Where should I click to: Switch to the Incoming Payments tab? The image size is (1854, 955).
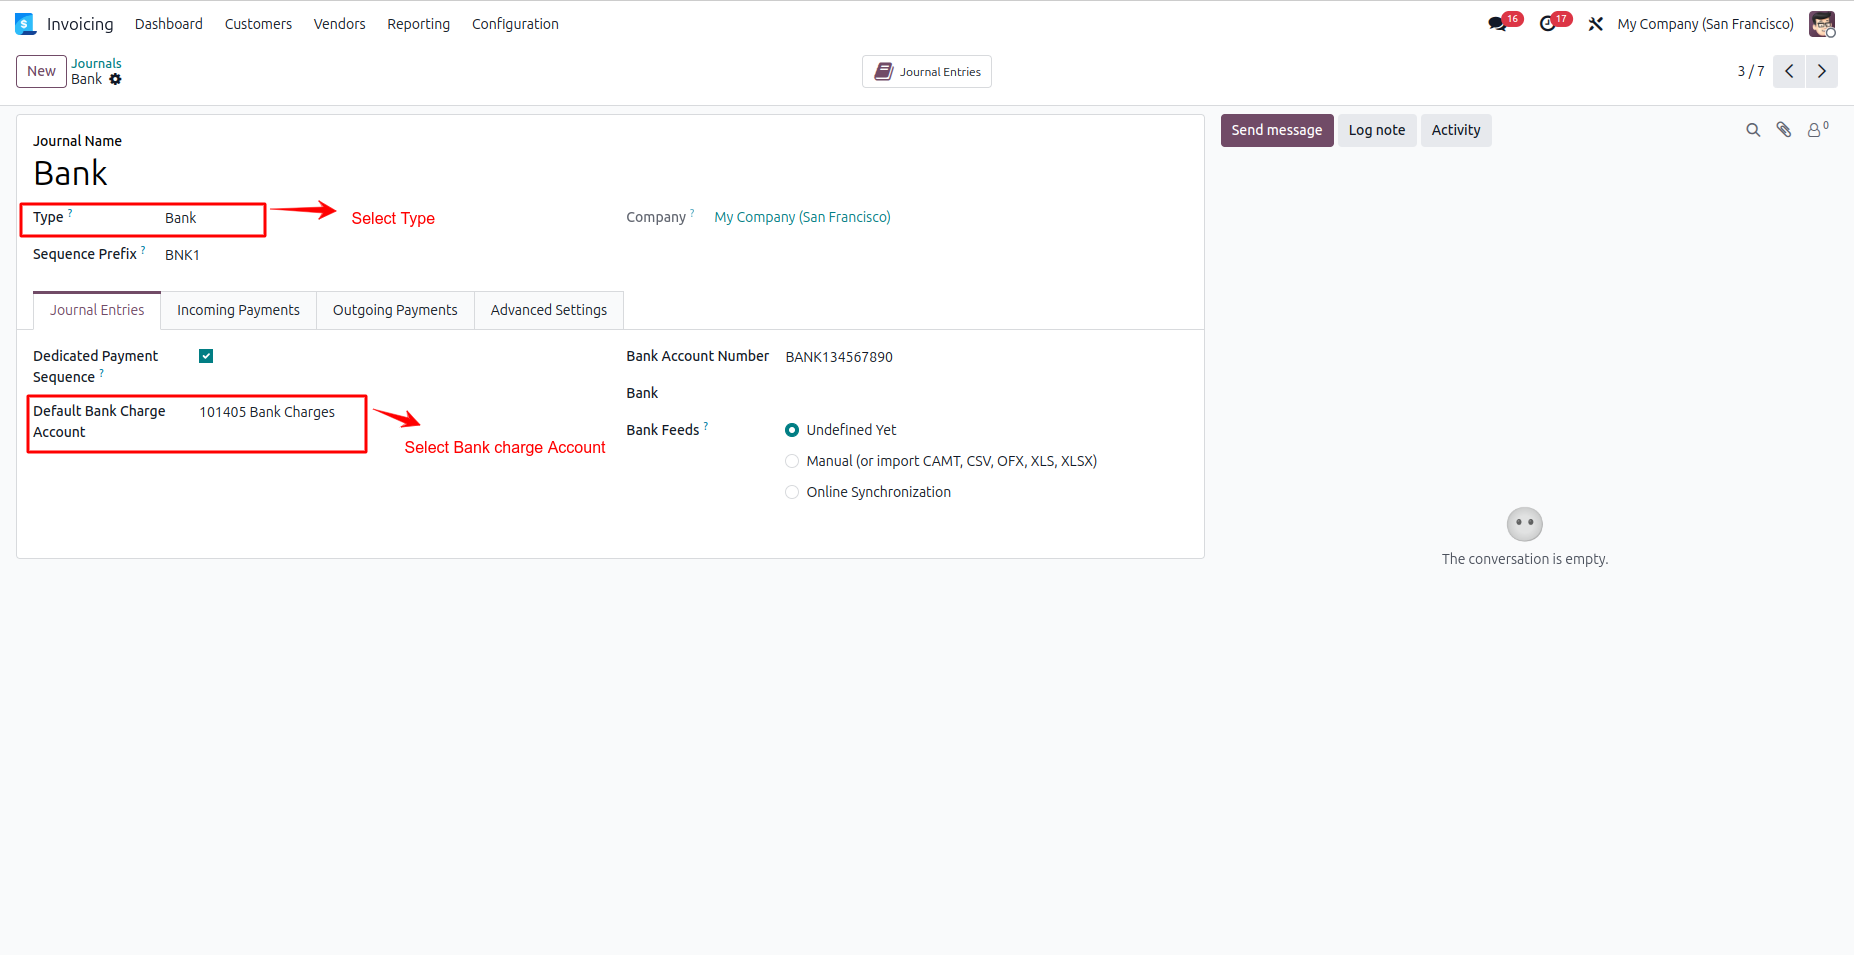[238, 310]
